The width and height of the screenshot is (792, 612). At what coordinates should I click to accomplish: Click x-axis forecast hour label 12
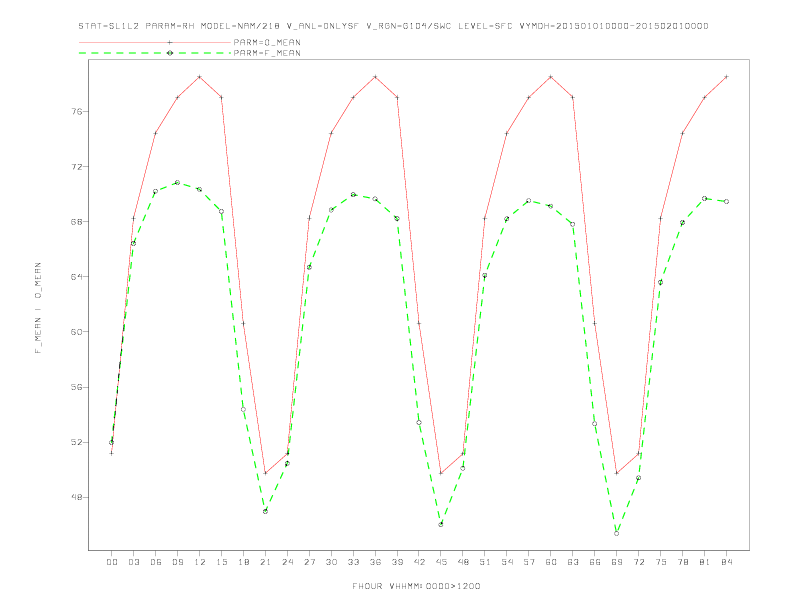200,562
